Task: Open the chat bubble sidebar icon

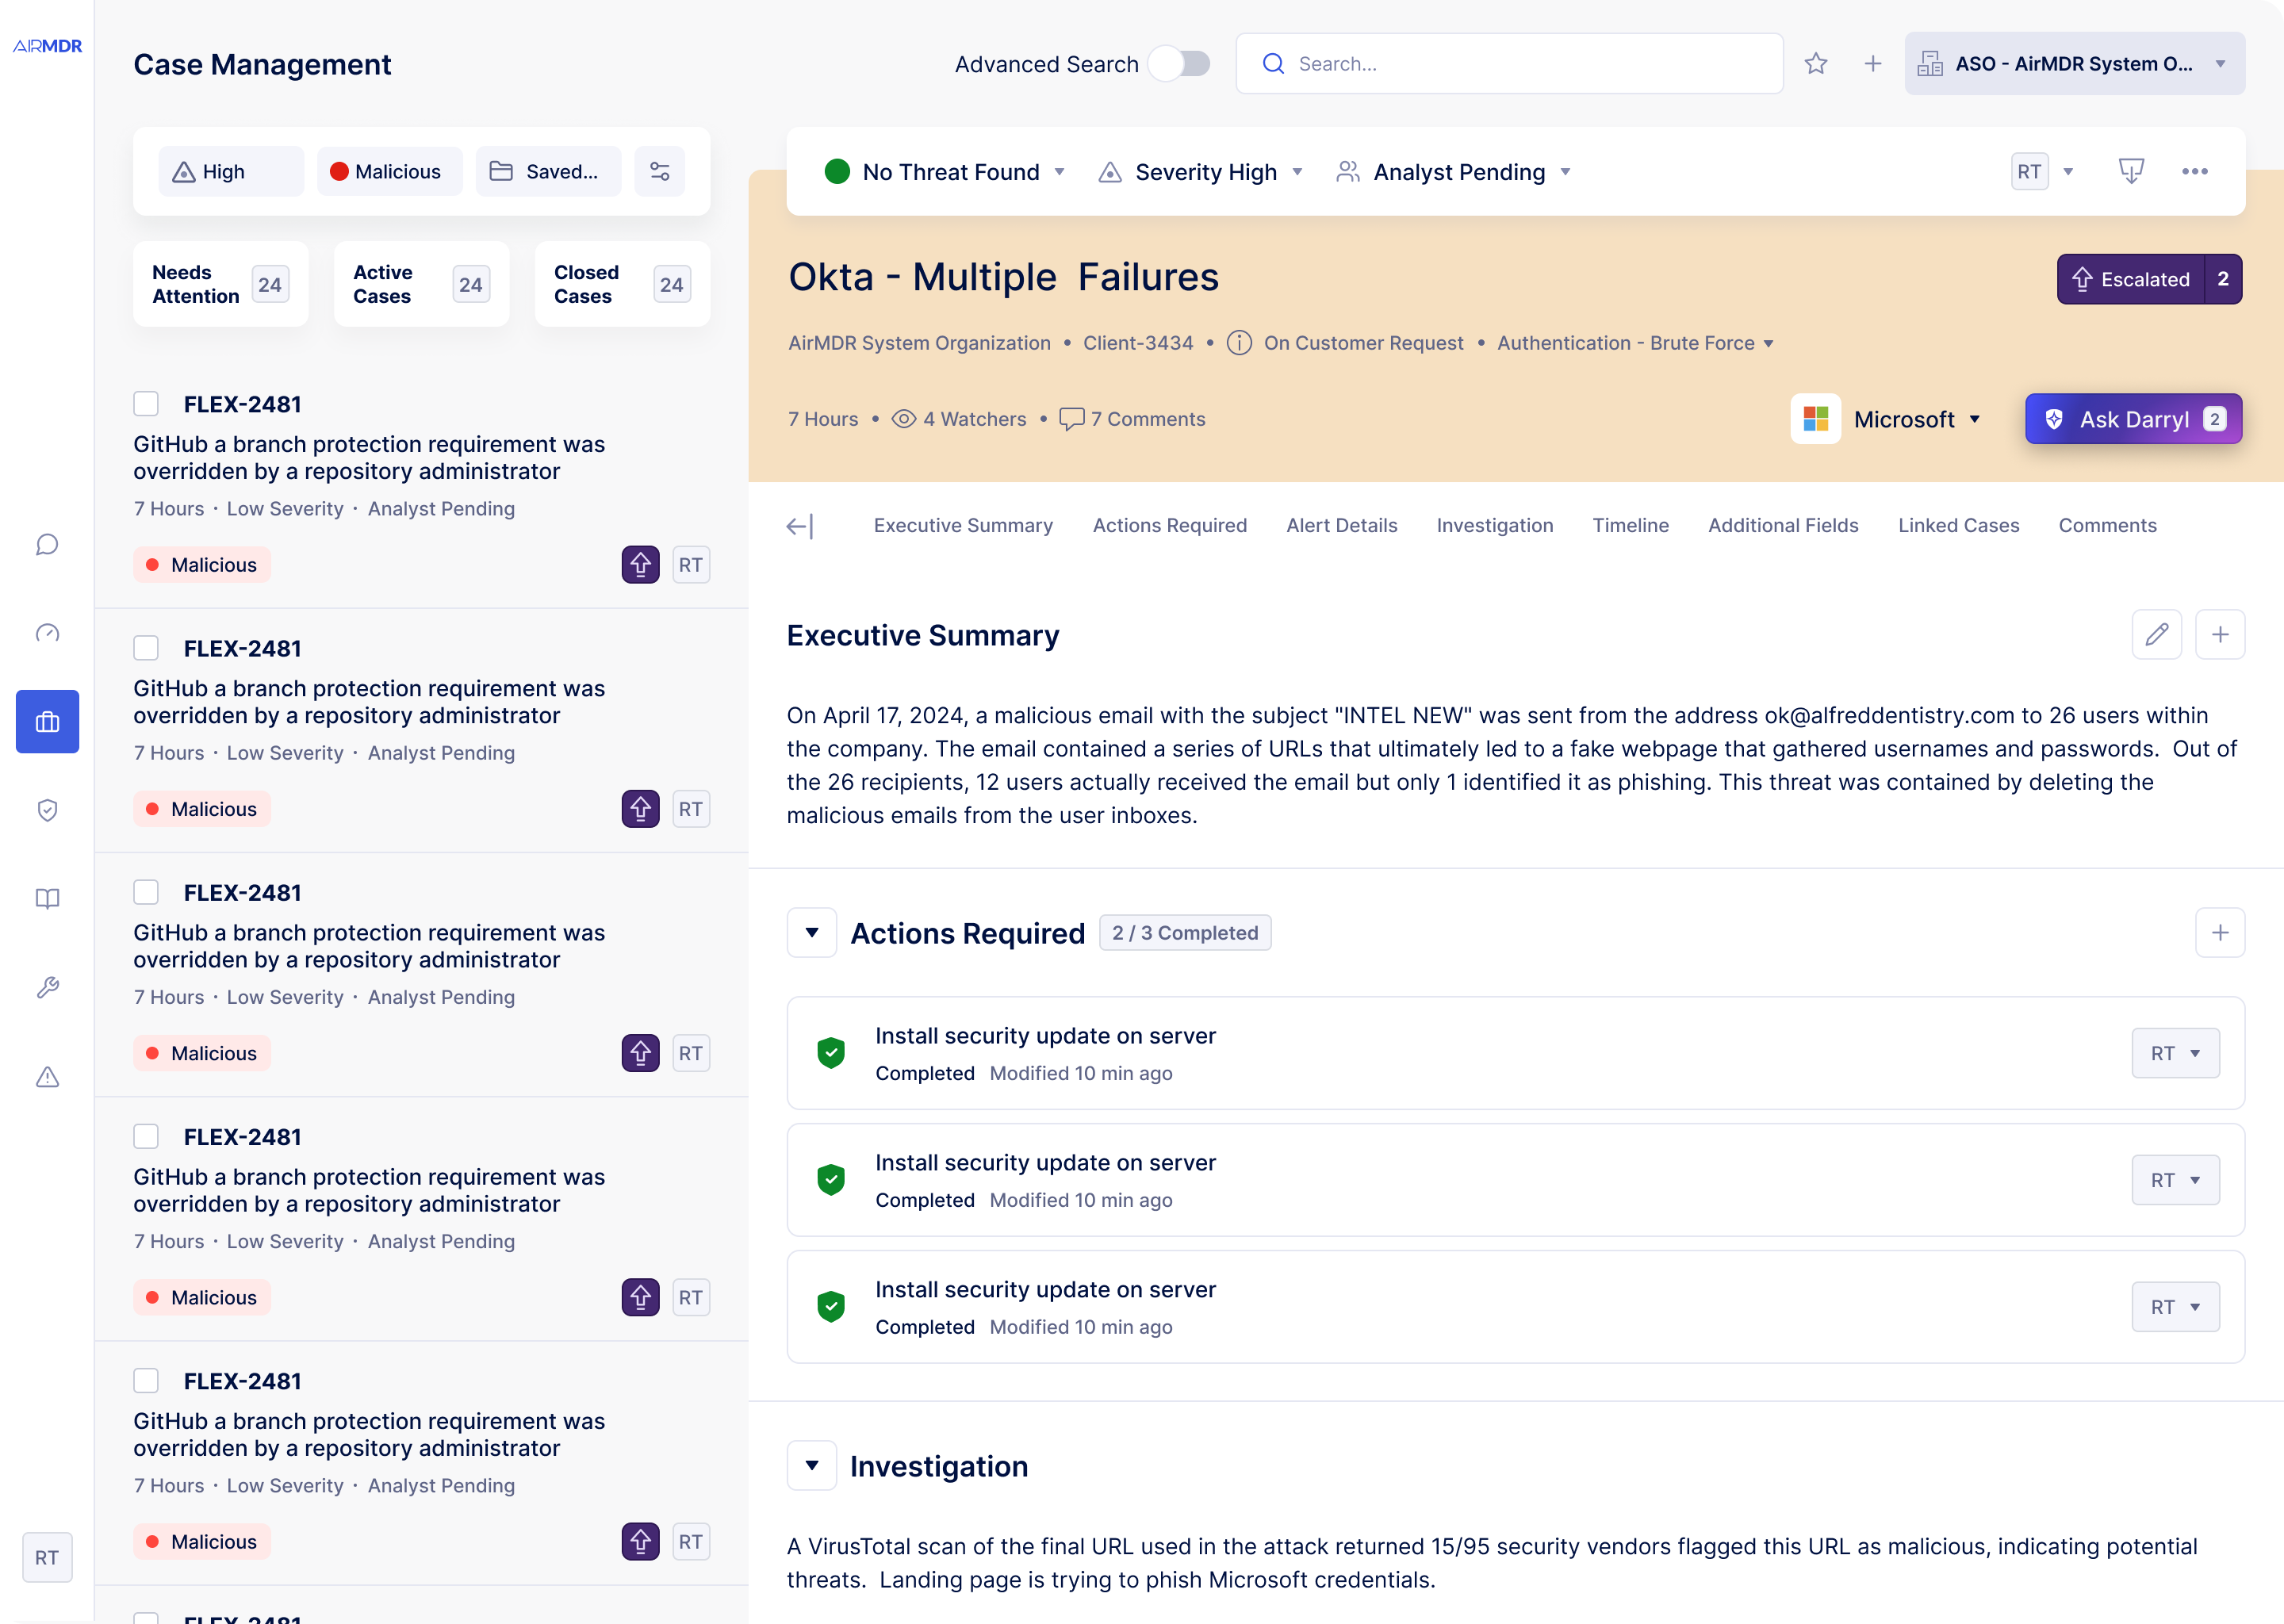Action: [x=47, y=544]
